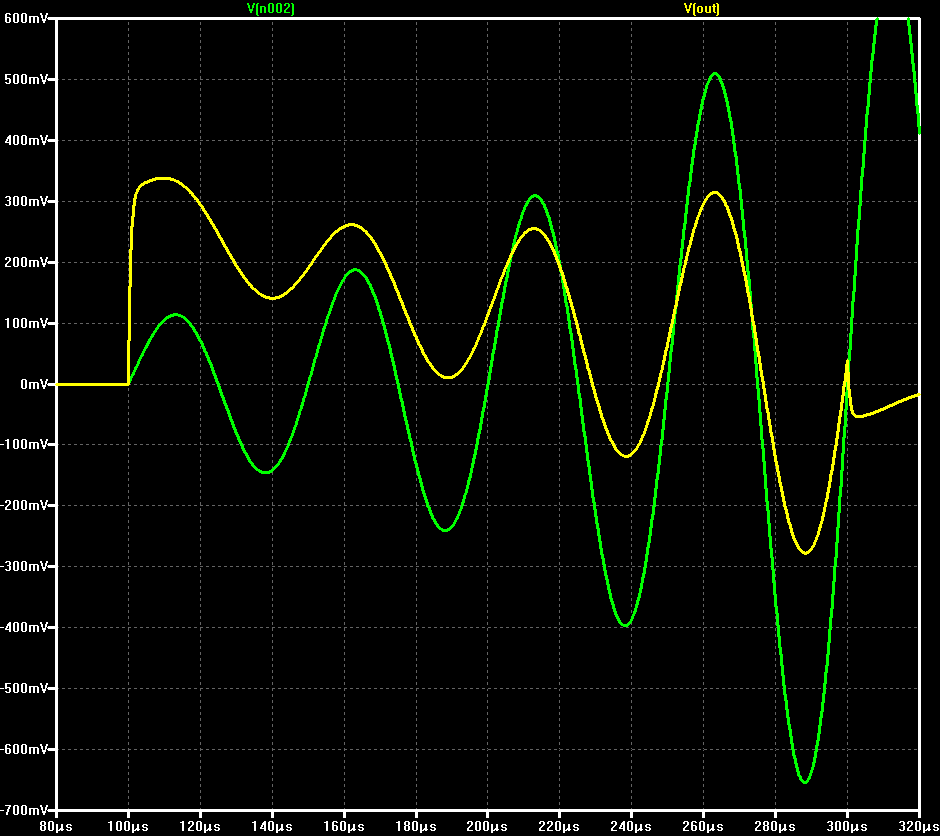This screenshot has height=836, width=940.
Task: Click the 500mV y-axis label
Action: point(26,79)
